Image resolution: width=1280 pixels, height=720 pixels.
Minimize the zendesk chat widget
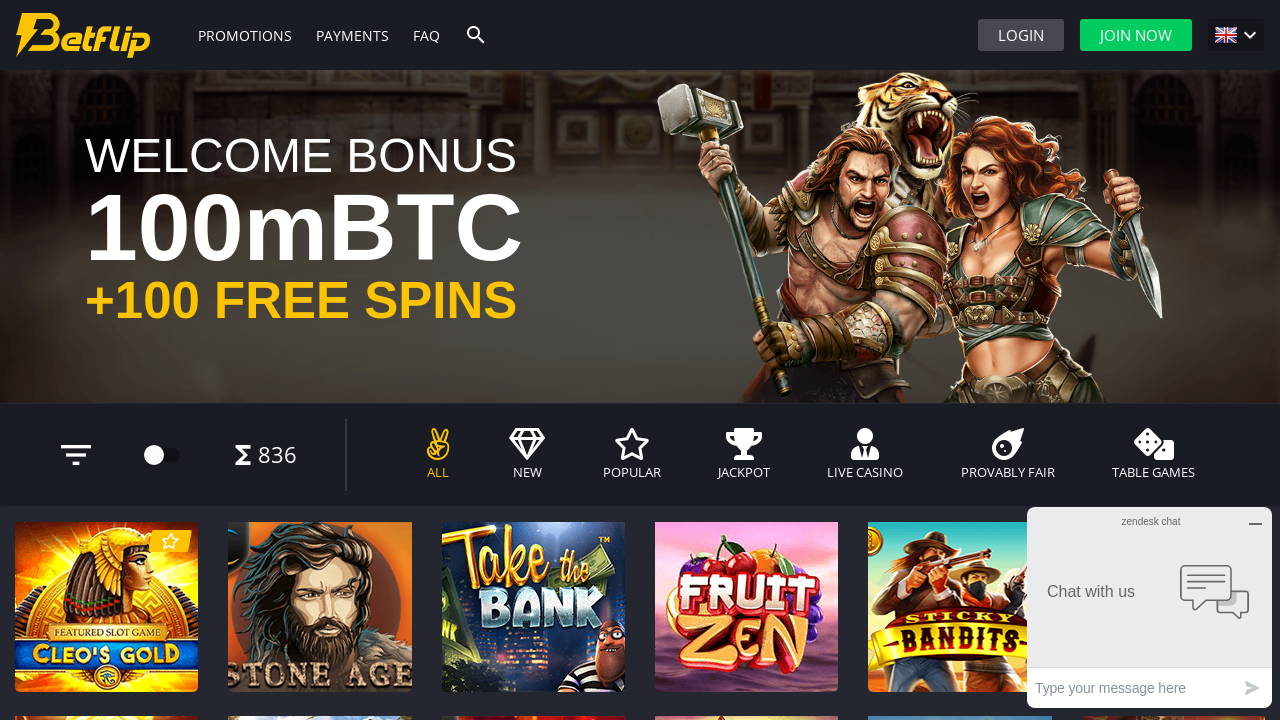pos(1255,523)
